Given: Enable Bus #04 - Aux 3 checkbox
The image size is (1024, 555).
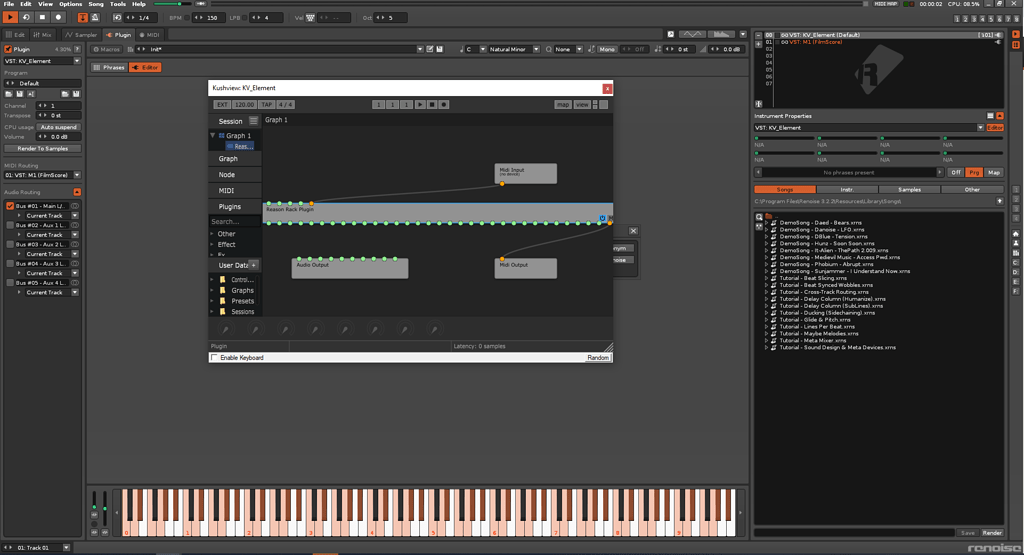Looking at the screenshot, I should (x=10, y=264).
